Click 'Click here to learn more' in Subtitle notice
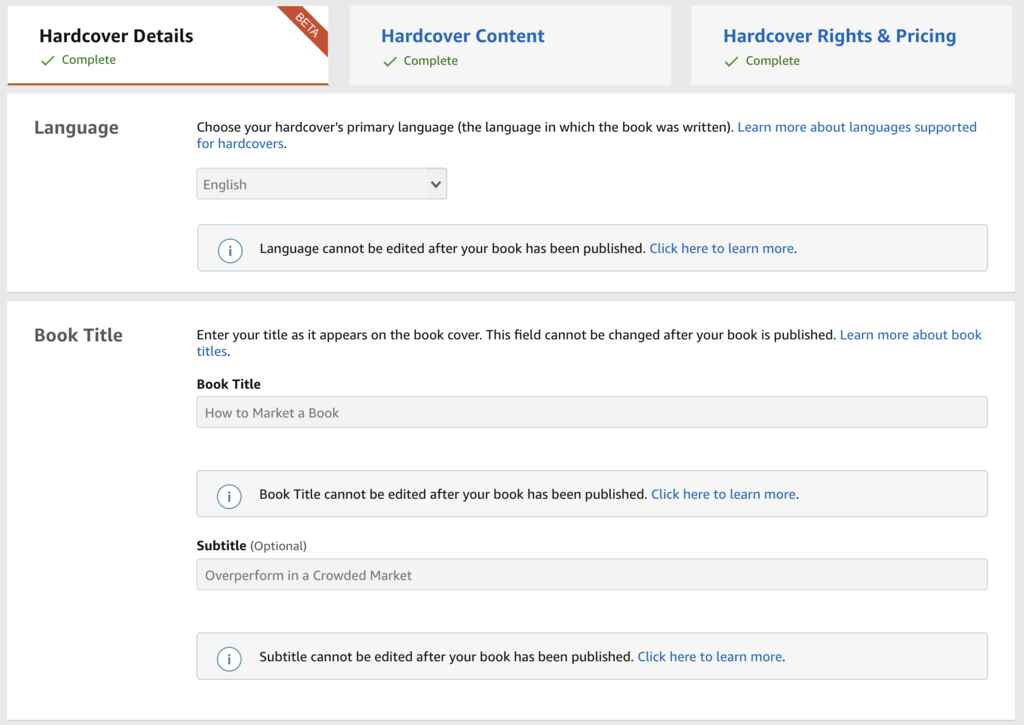The image size is (1024, 725). pyautogui.click(x=710, y=657)
